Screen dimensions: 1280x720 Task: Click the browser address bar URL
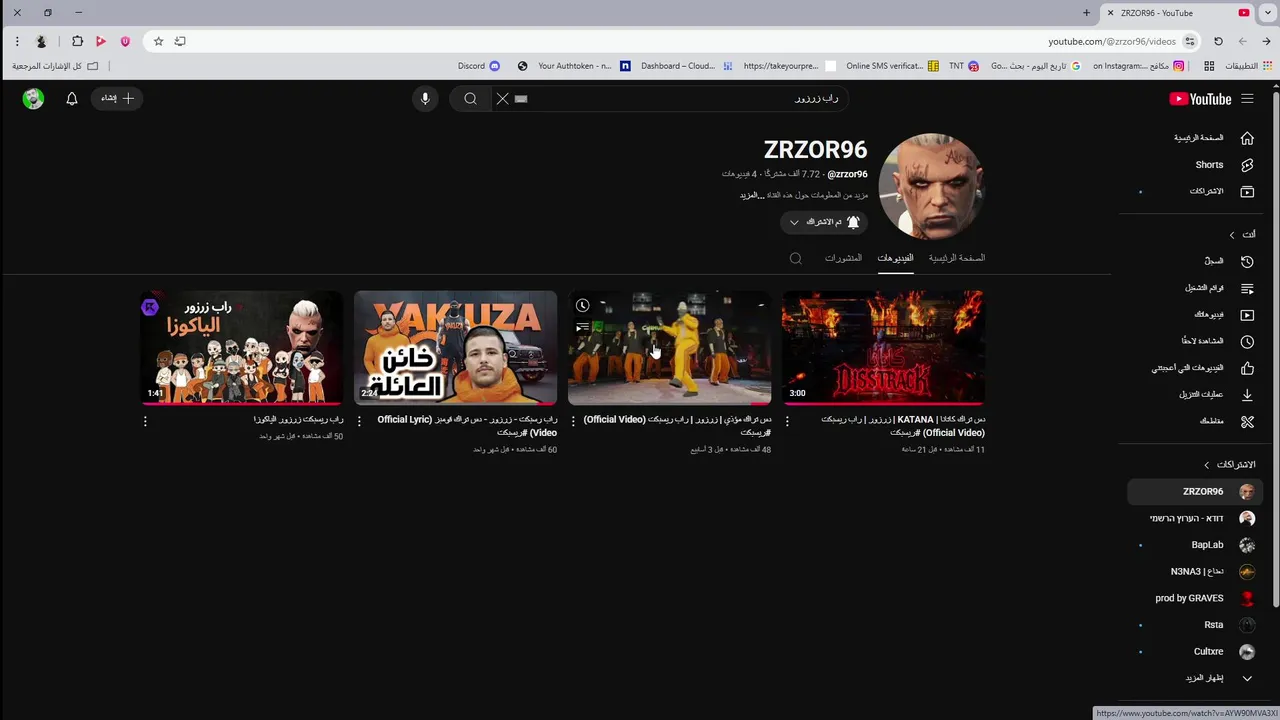(1111, 41)
